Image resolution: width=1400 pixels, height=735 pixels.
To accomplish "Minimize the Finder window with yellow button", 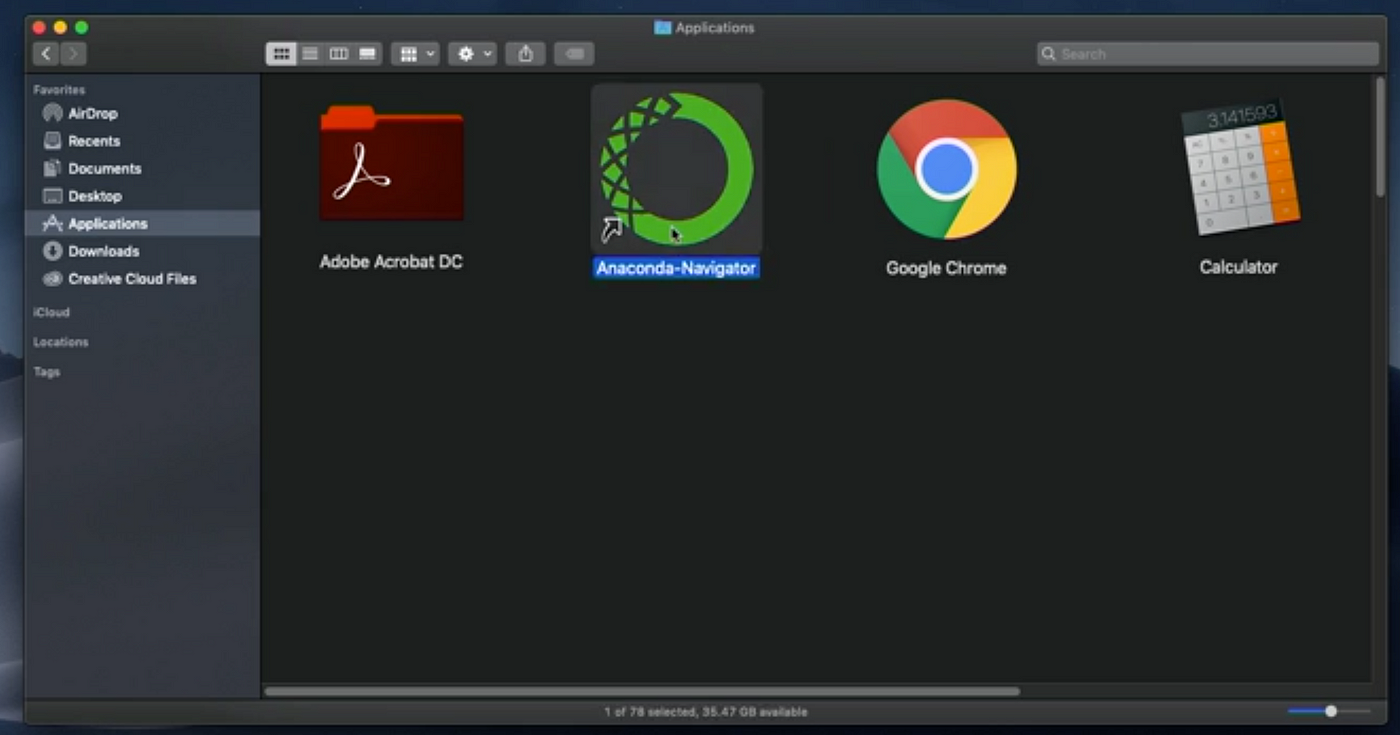I will pyautogui.click(x=60, y=27).
